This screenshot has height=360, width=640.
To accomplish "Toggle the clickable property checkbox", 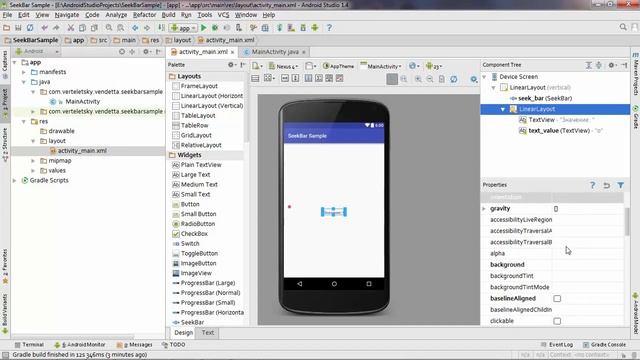I will (557, 321).
